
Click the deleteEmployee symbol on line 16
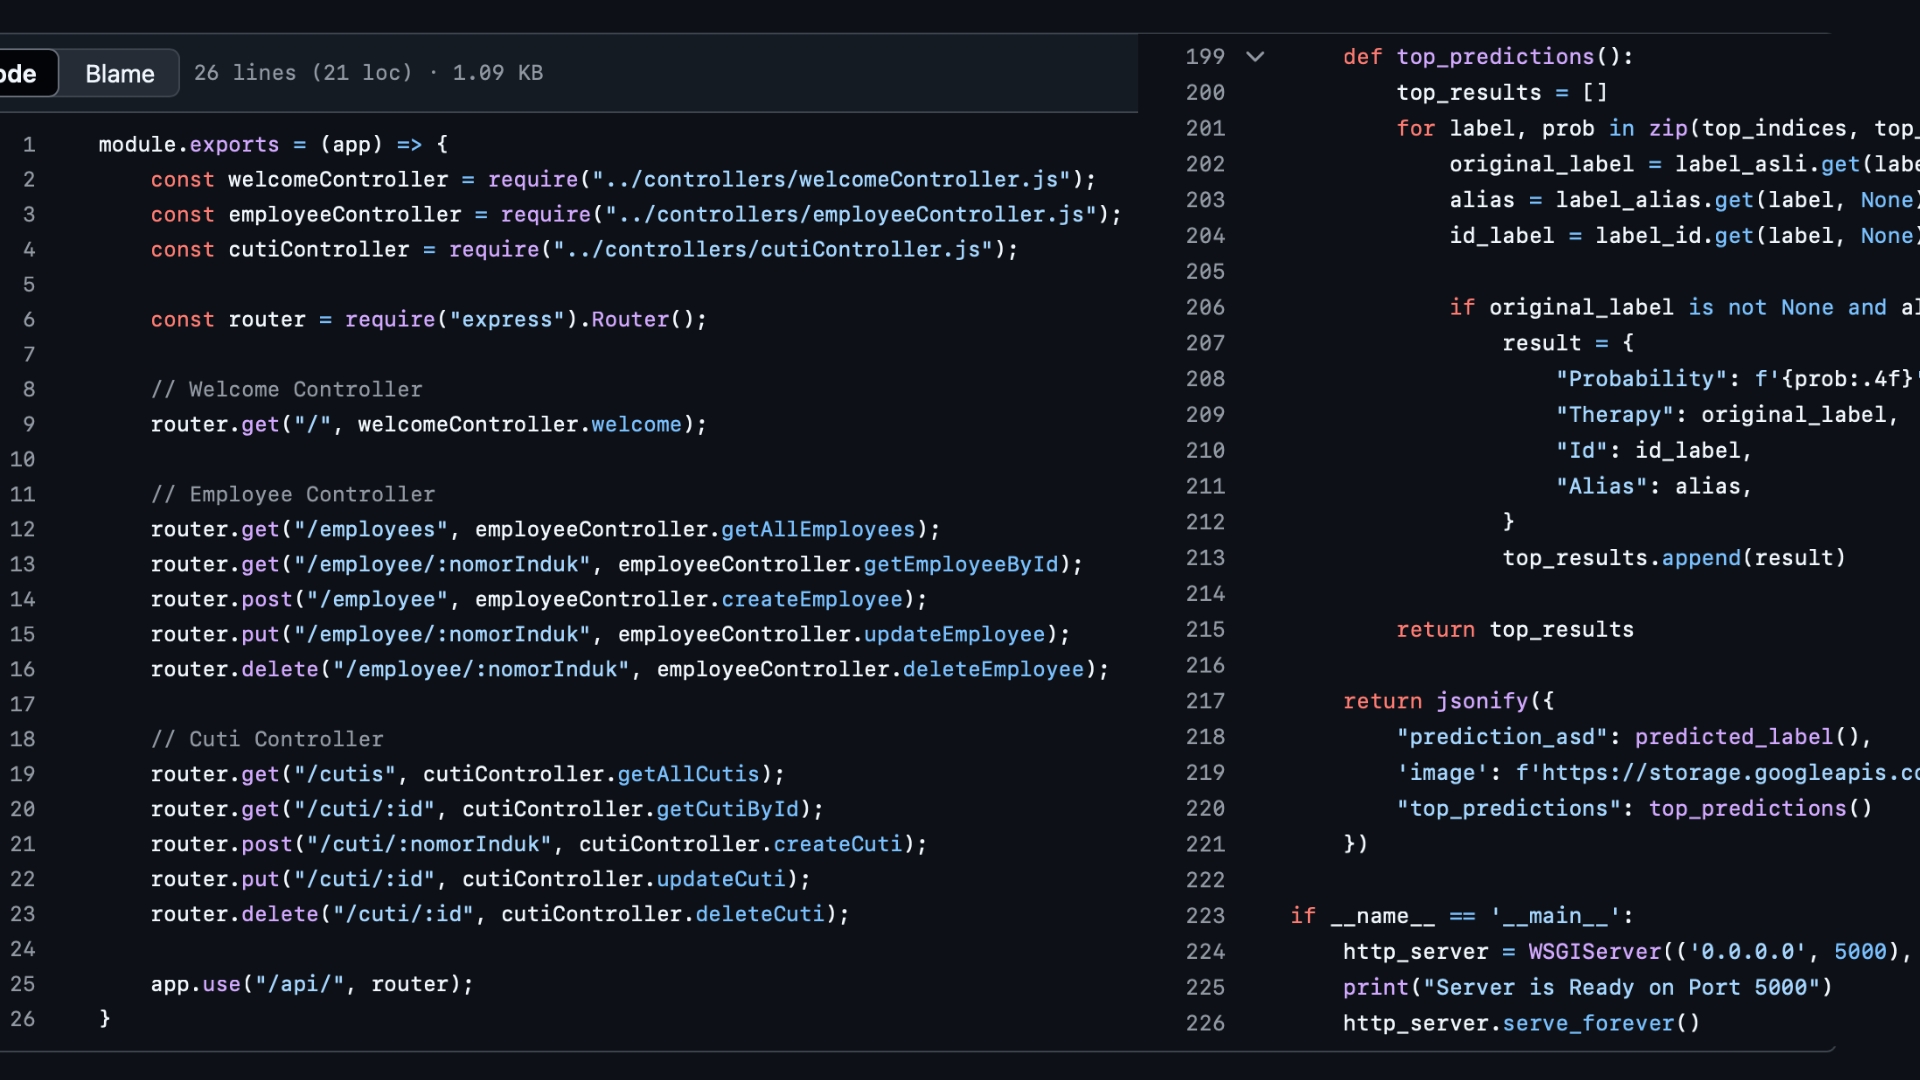993,669
